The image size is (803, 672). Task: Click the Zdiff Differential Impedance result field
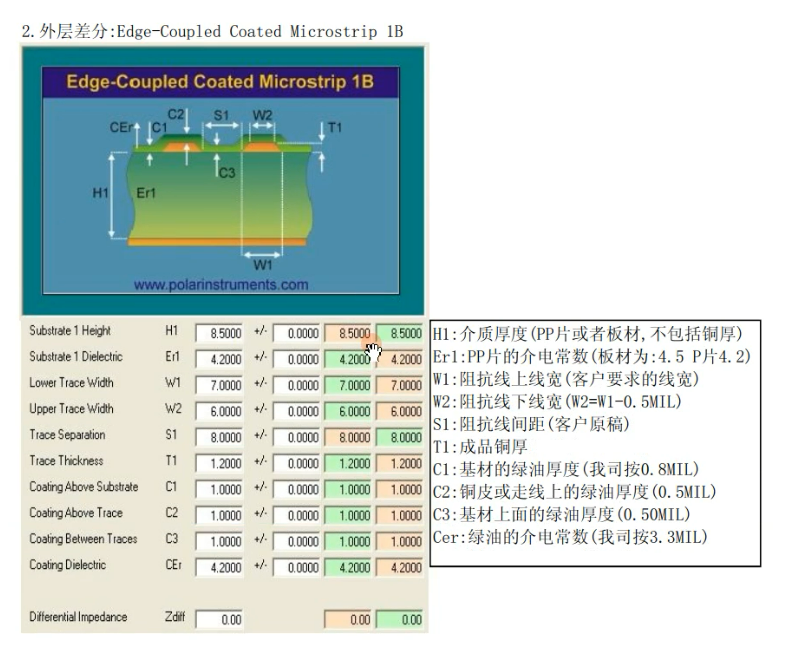click(x=219, y=620)
